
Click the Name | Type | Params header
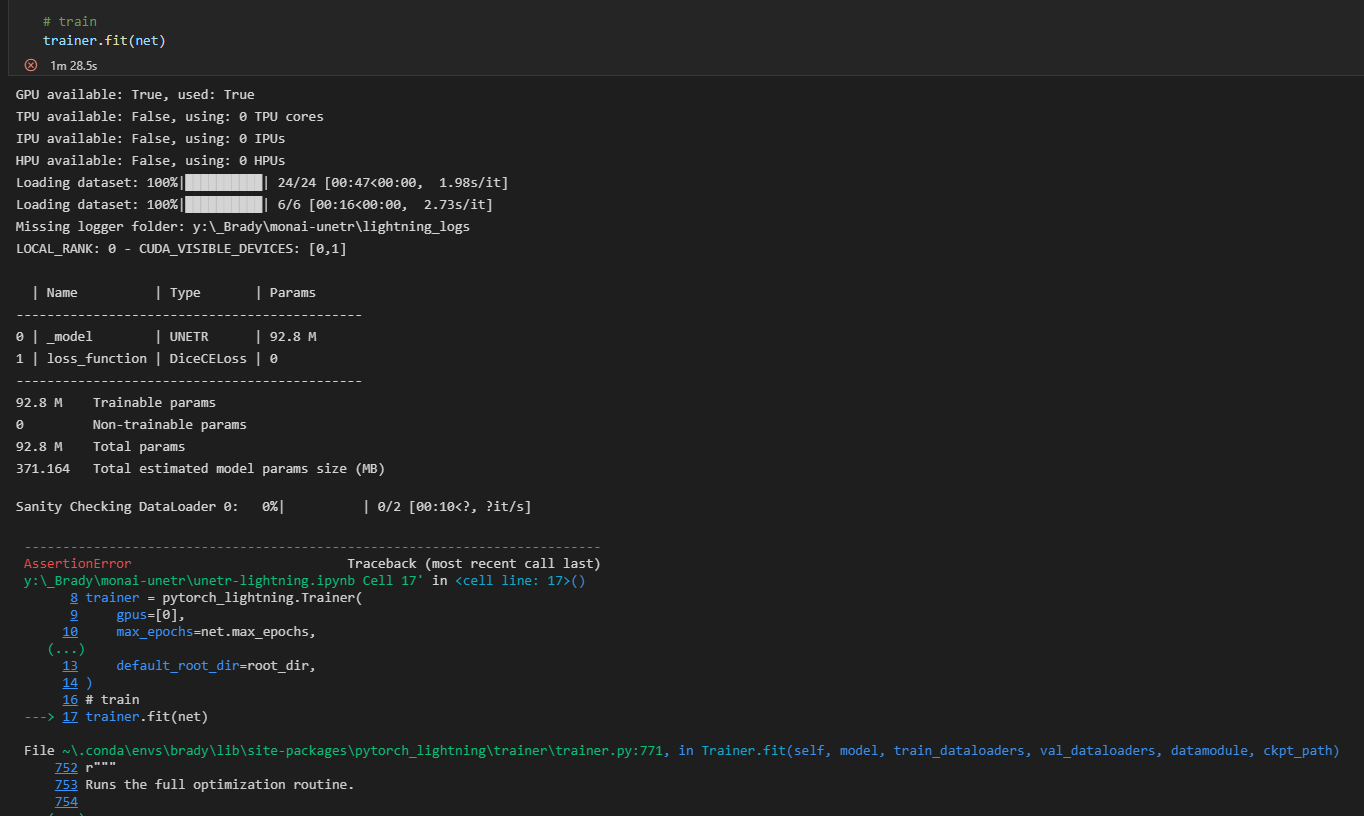click(174, 292)
